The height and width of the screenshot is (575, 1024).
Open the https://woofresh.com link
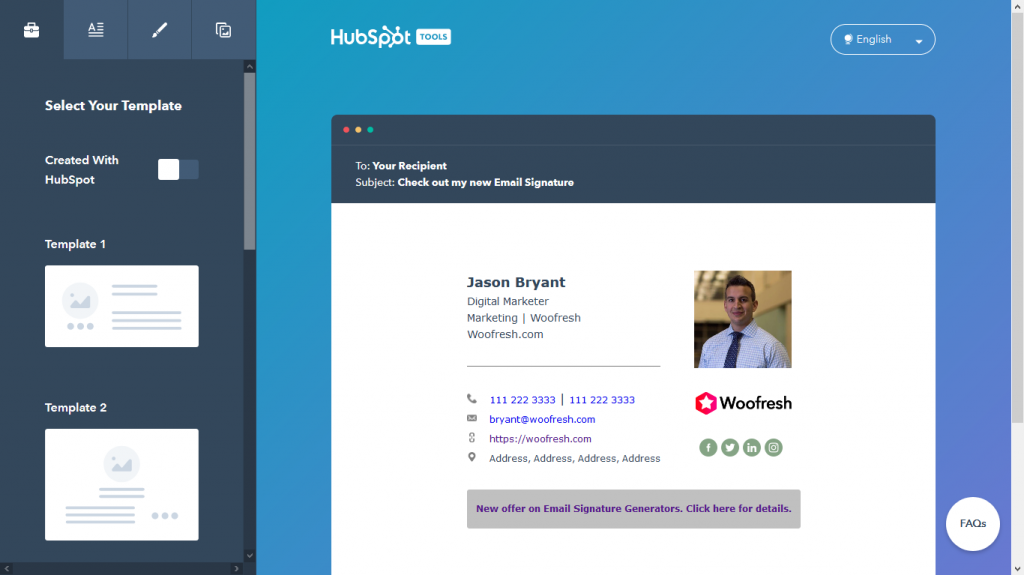[540, 439]
